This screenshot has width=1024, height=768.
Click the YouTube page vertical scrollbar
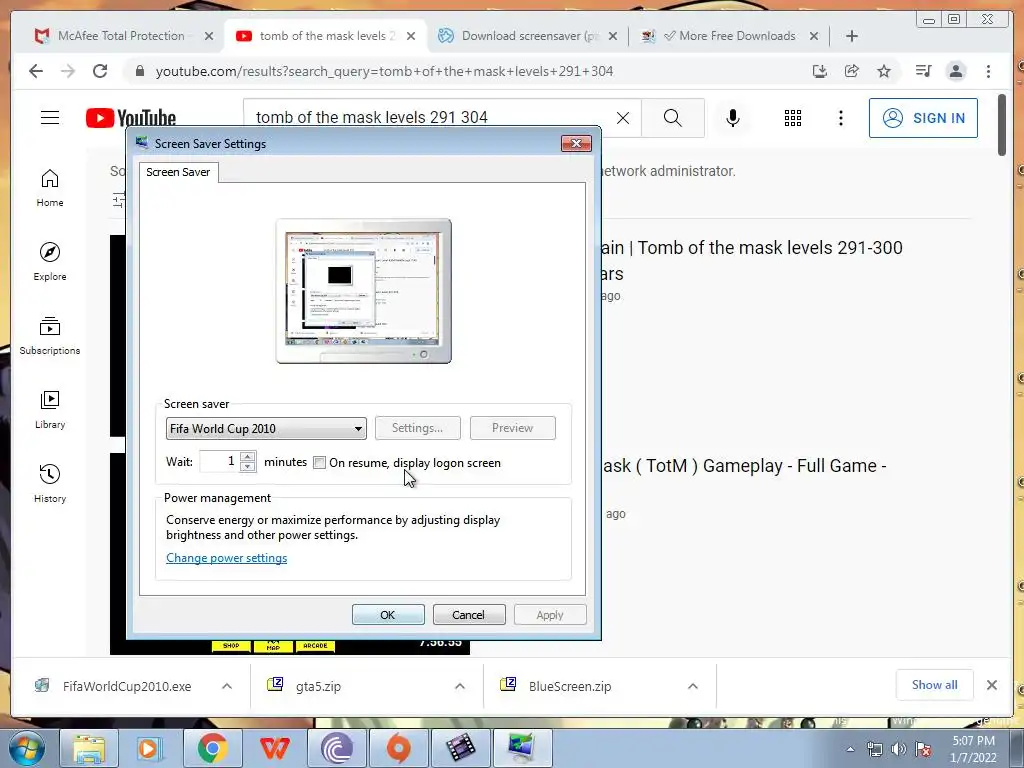[1003, 125]
